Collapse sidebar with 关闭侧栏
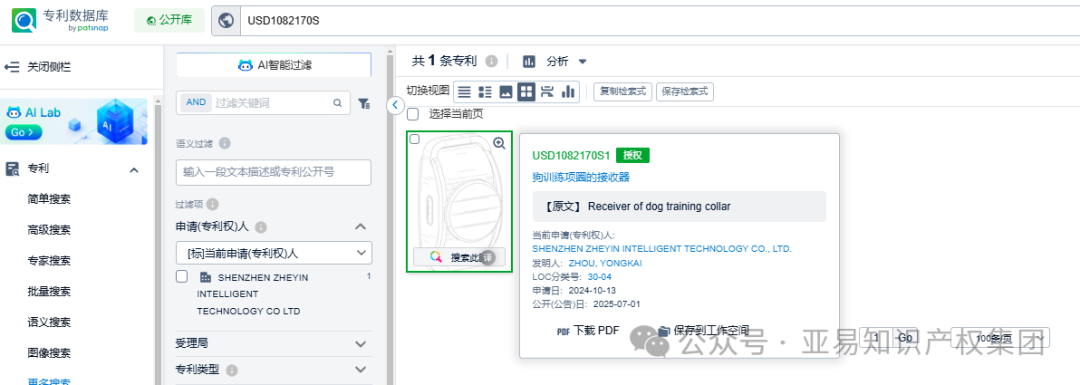The height and width of the screenshot is (385, 1080). pos(38,67)
